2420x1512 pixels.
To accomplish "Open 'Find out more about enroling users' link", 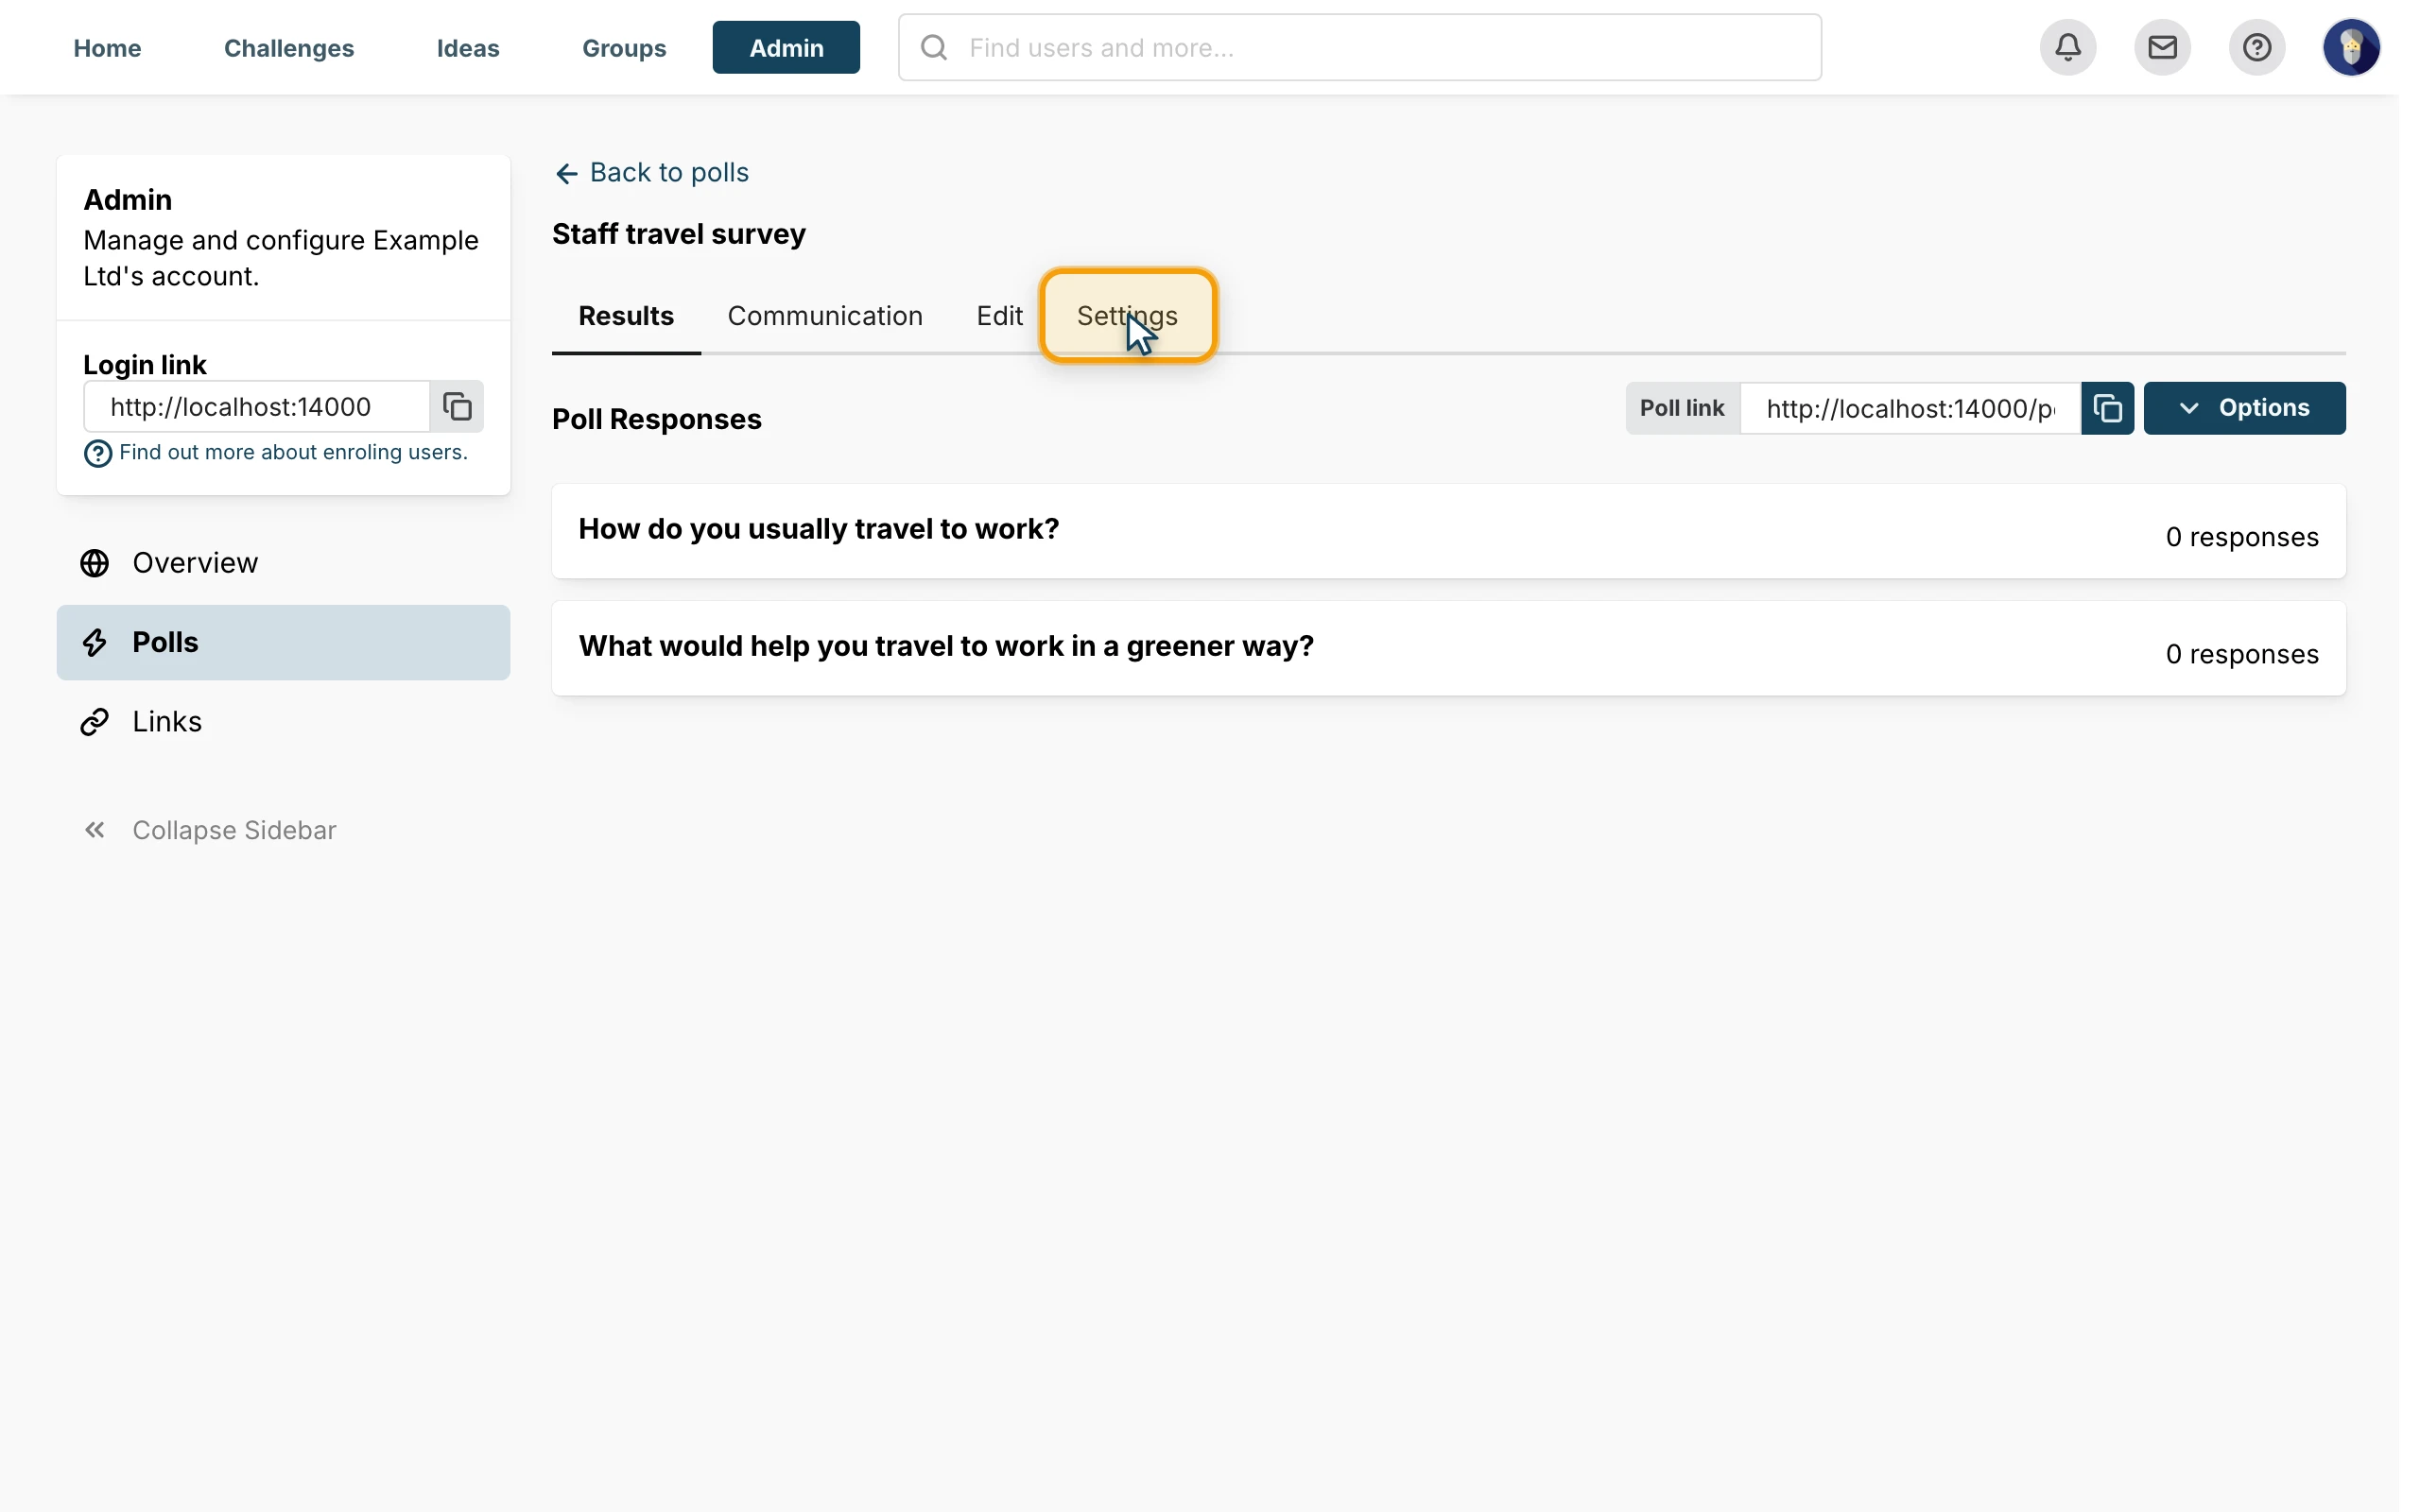I will click(x=293, y=452).
